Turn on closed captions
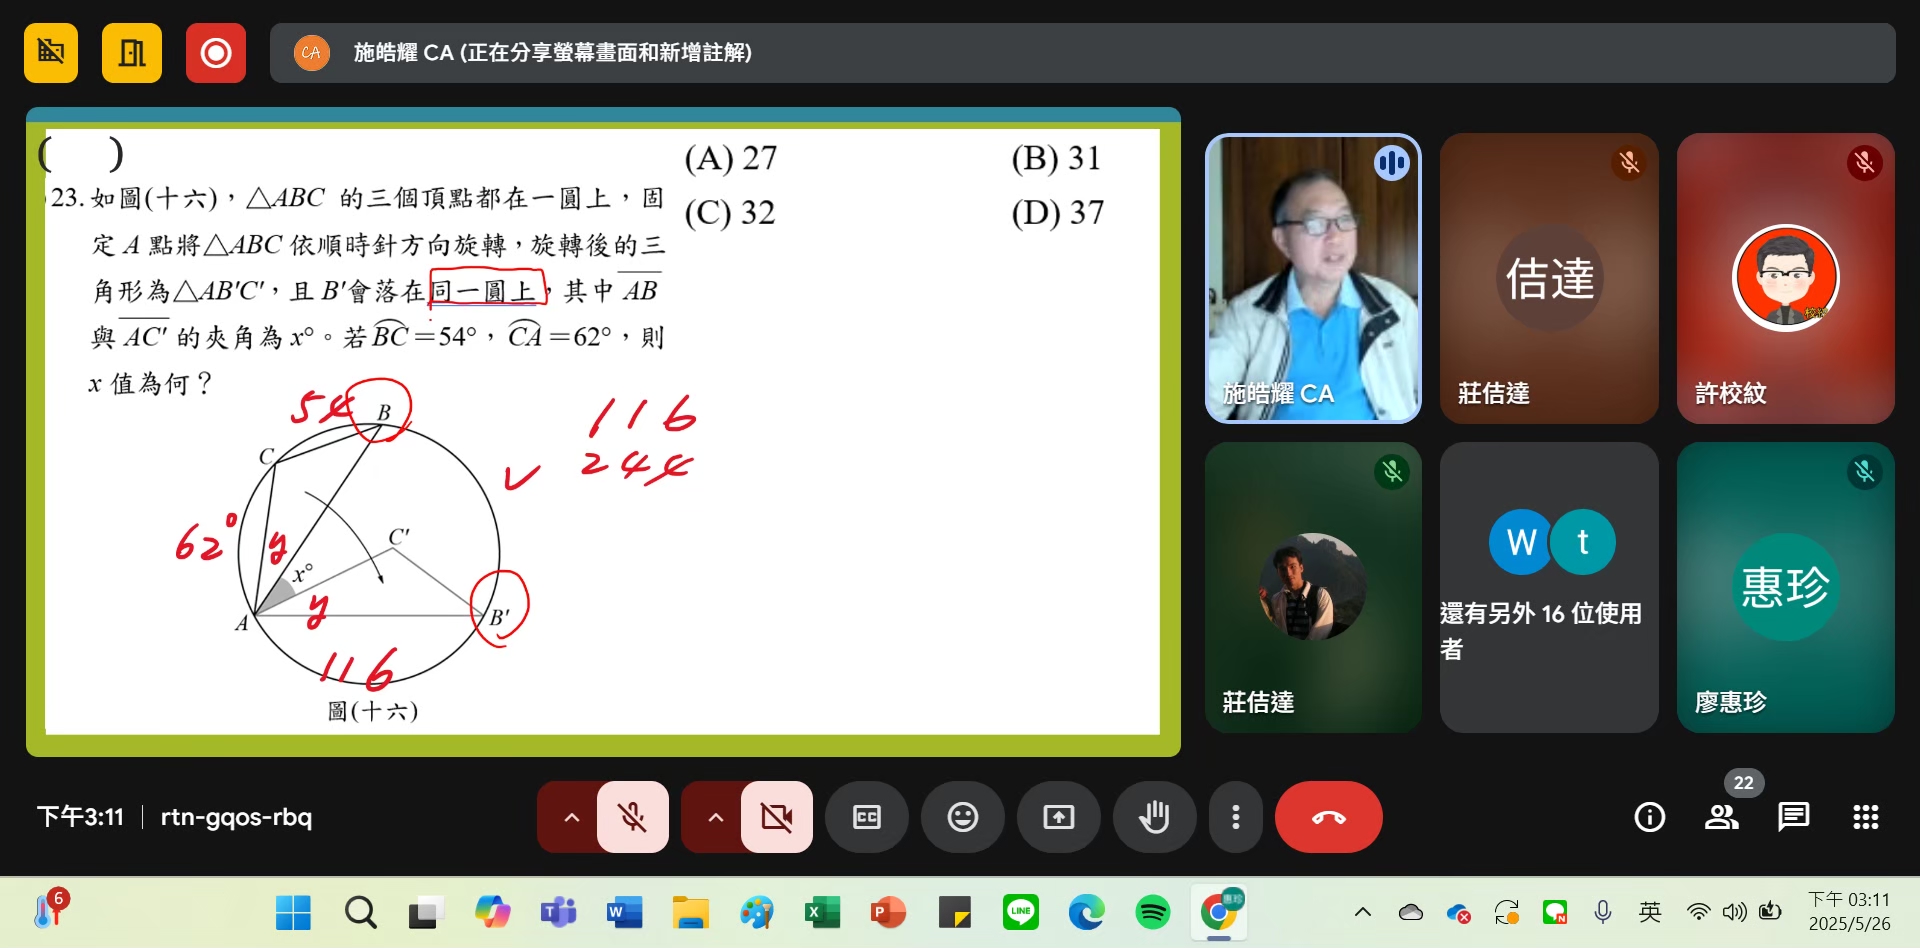The height and width of the screenshot is (948, 1920). 866,817
